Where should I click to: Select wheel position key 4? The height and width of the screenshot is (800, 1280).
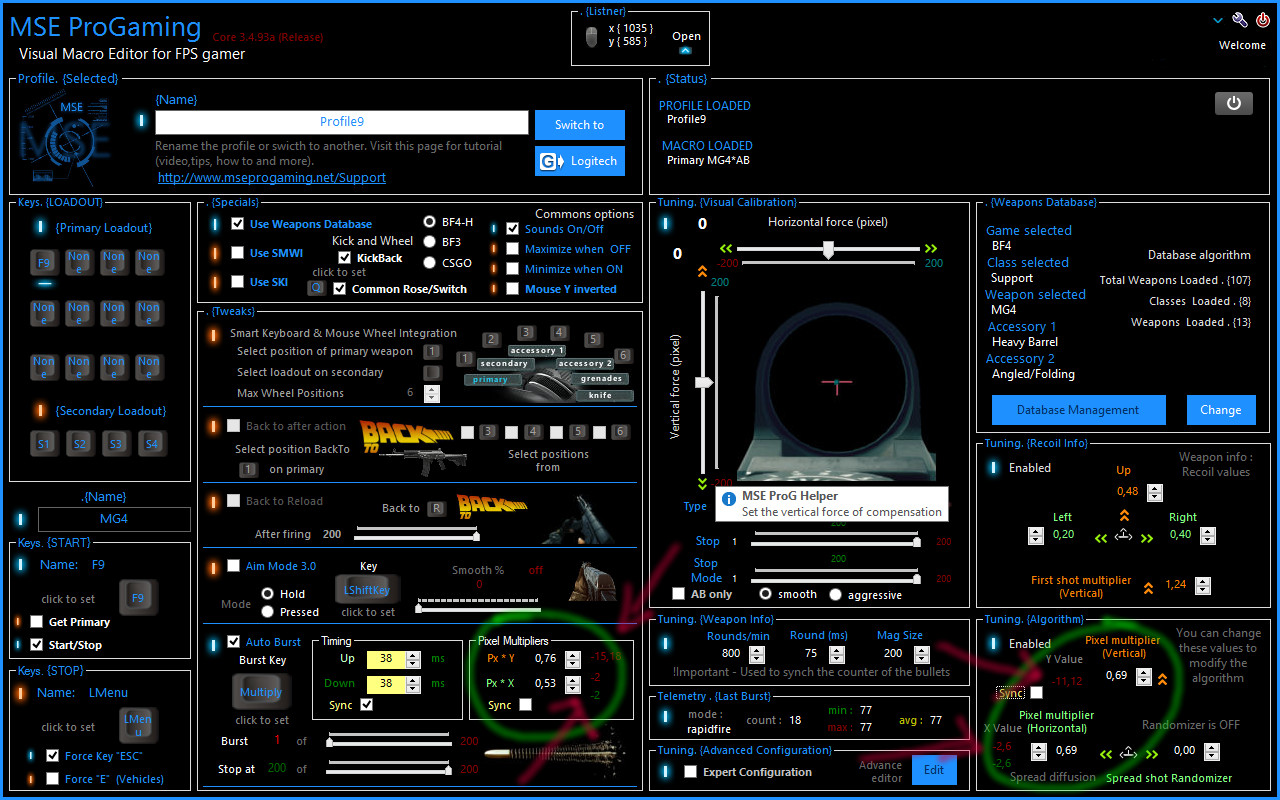tap(559, 332)
